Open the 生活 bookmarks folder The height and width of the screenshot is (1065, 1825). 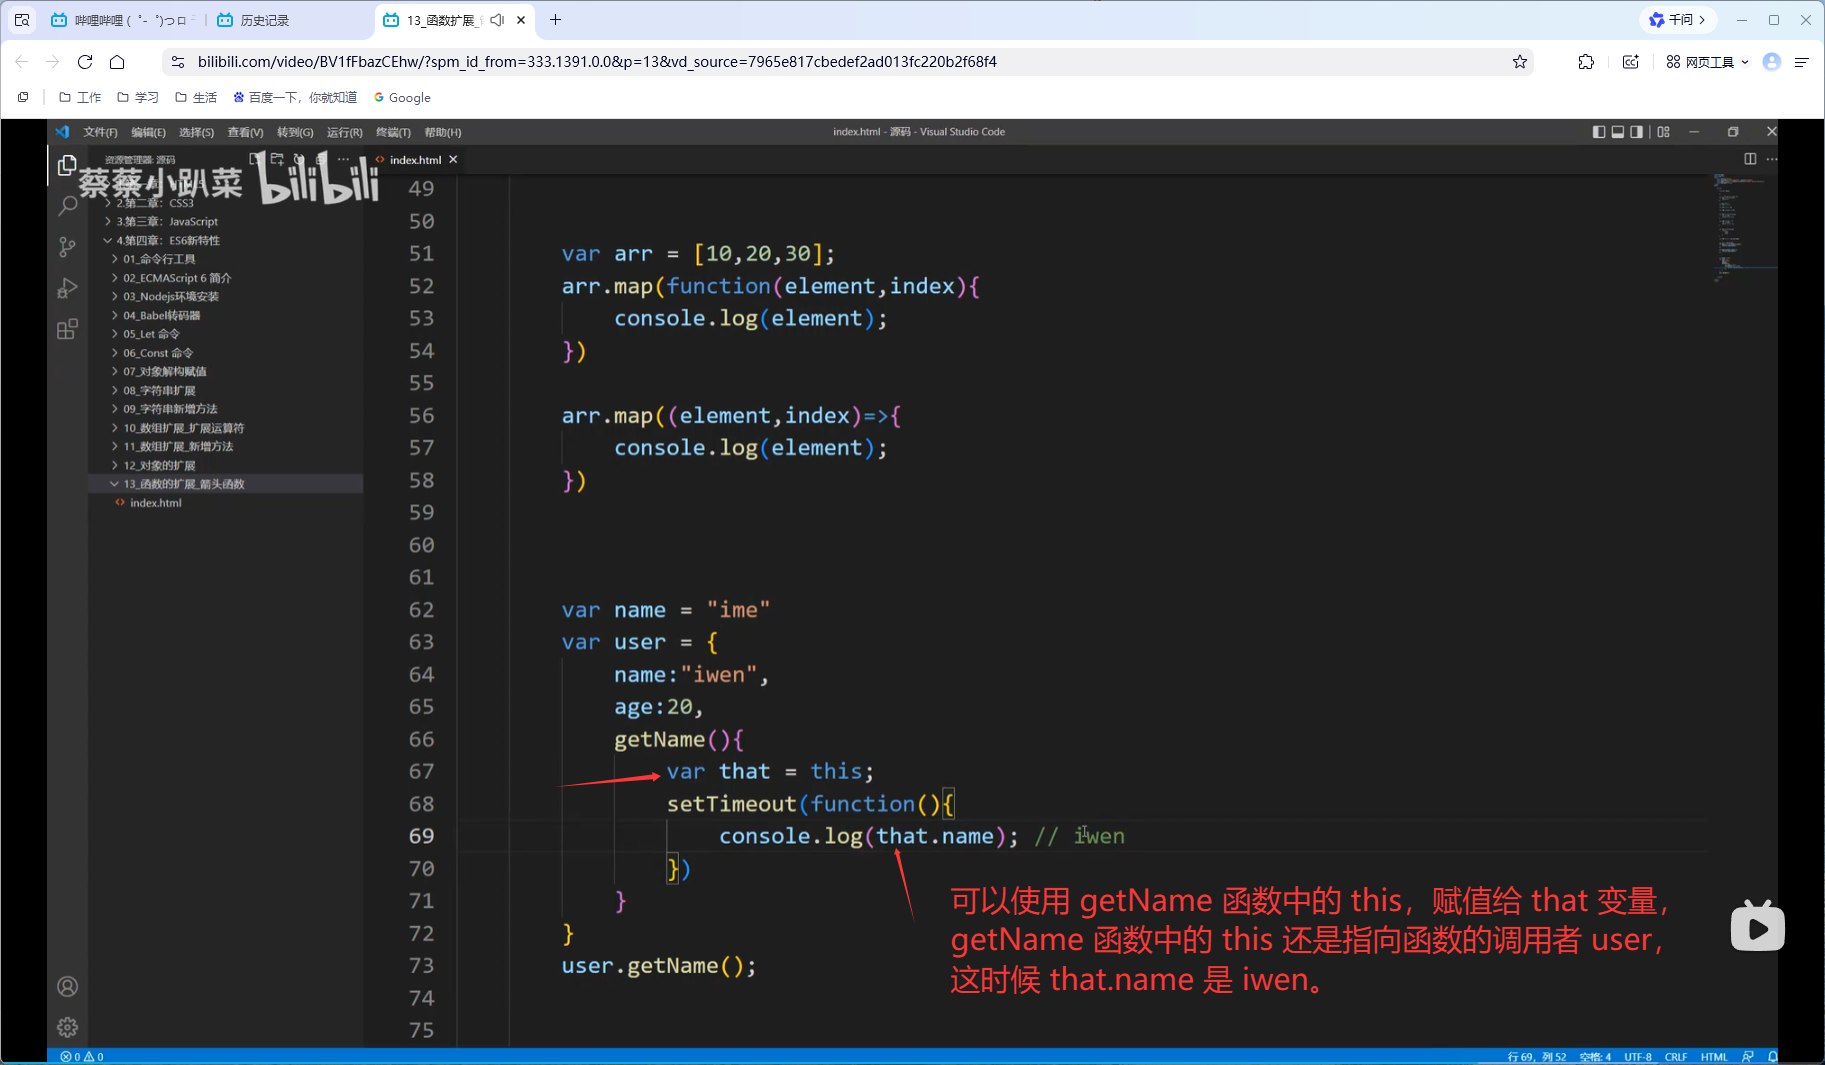tap(196, 98)
